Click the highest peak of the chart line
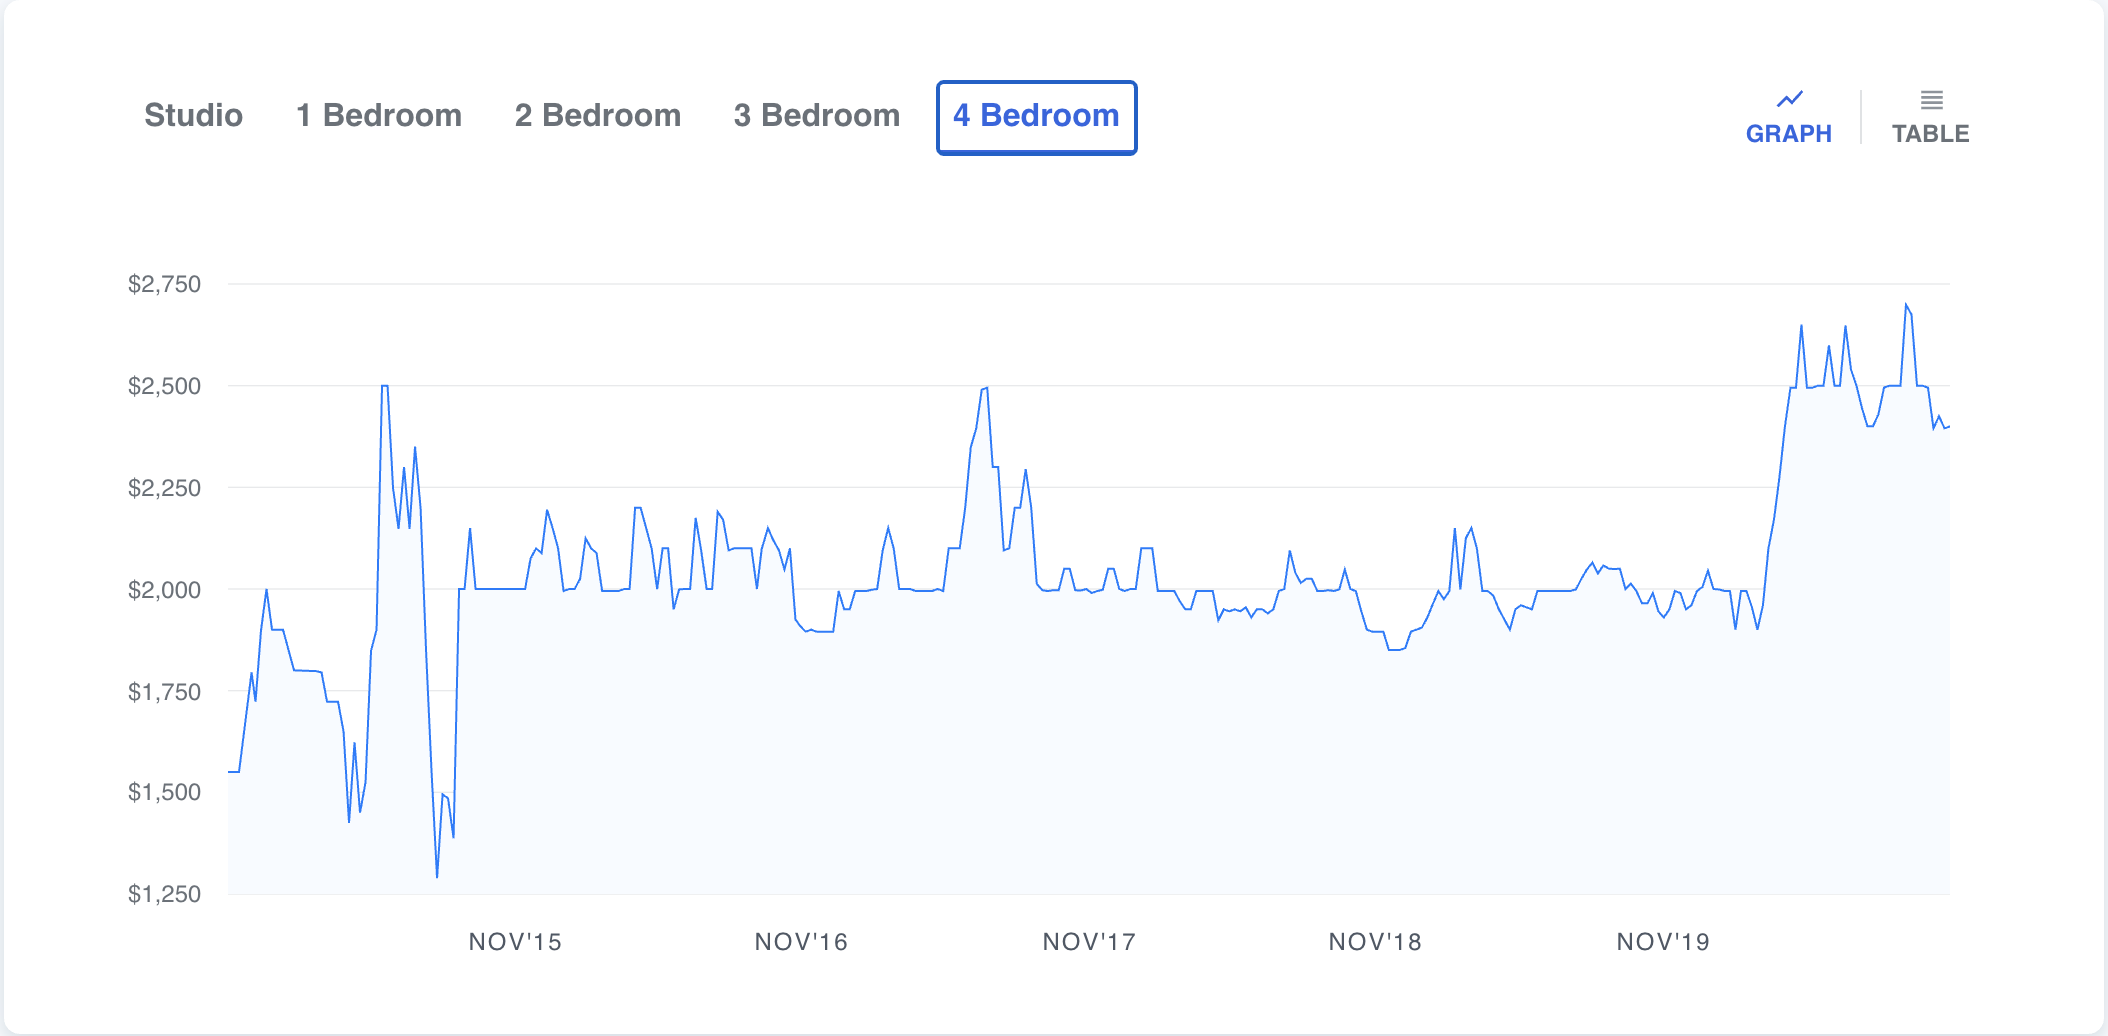The image size is (2108, 1036). (1906, 304)
